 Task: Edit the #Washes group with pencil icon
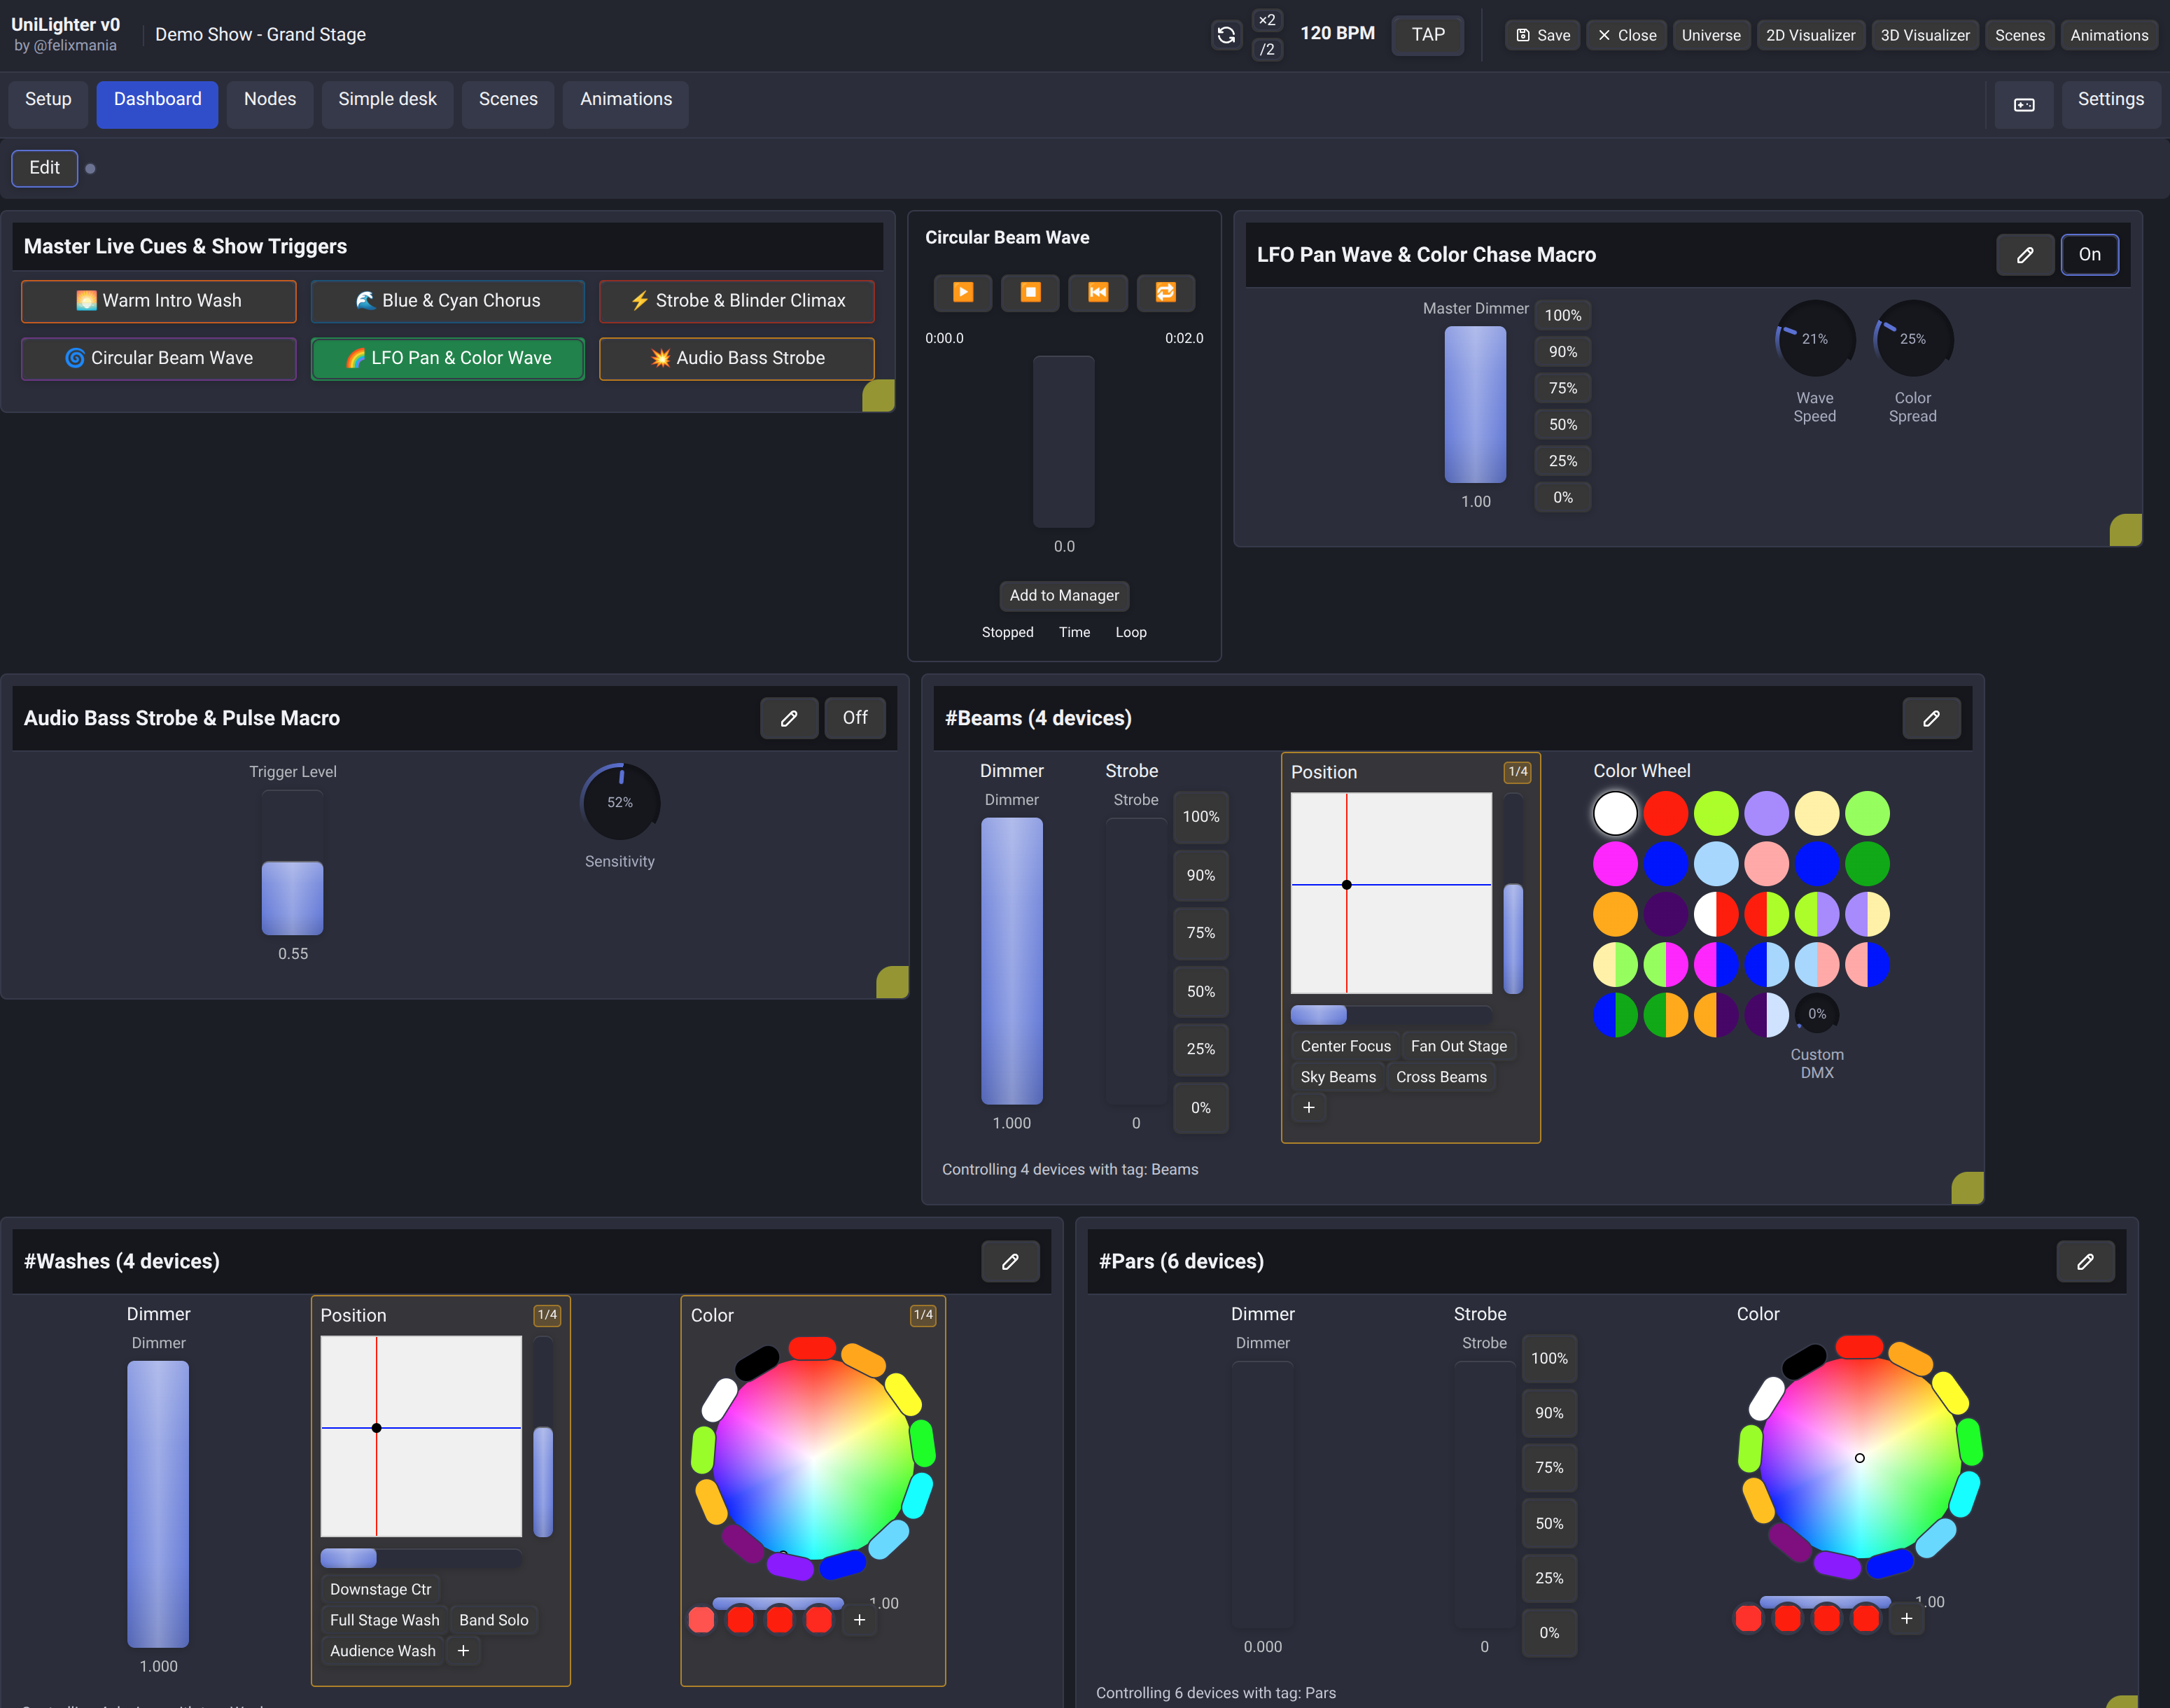pyautogui.click(x=1010, y=1261)
